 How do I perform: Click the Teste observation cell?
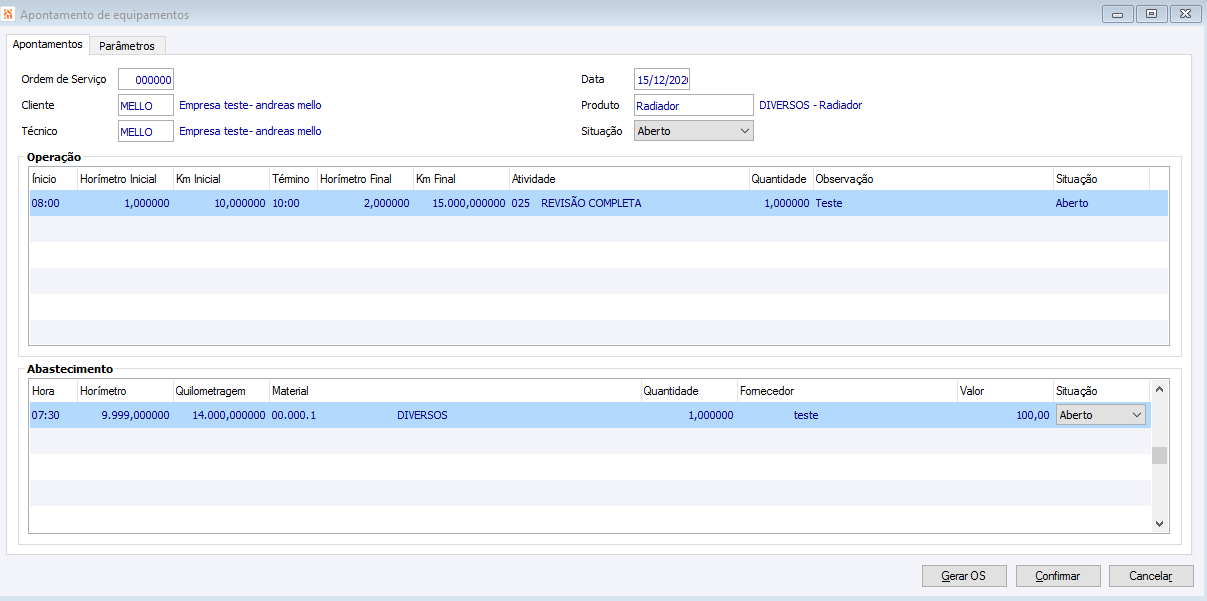pyautogui.click(x=933, y=203)
